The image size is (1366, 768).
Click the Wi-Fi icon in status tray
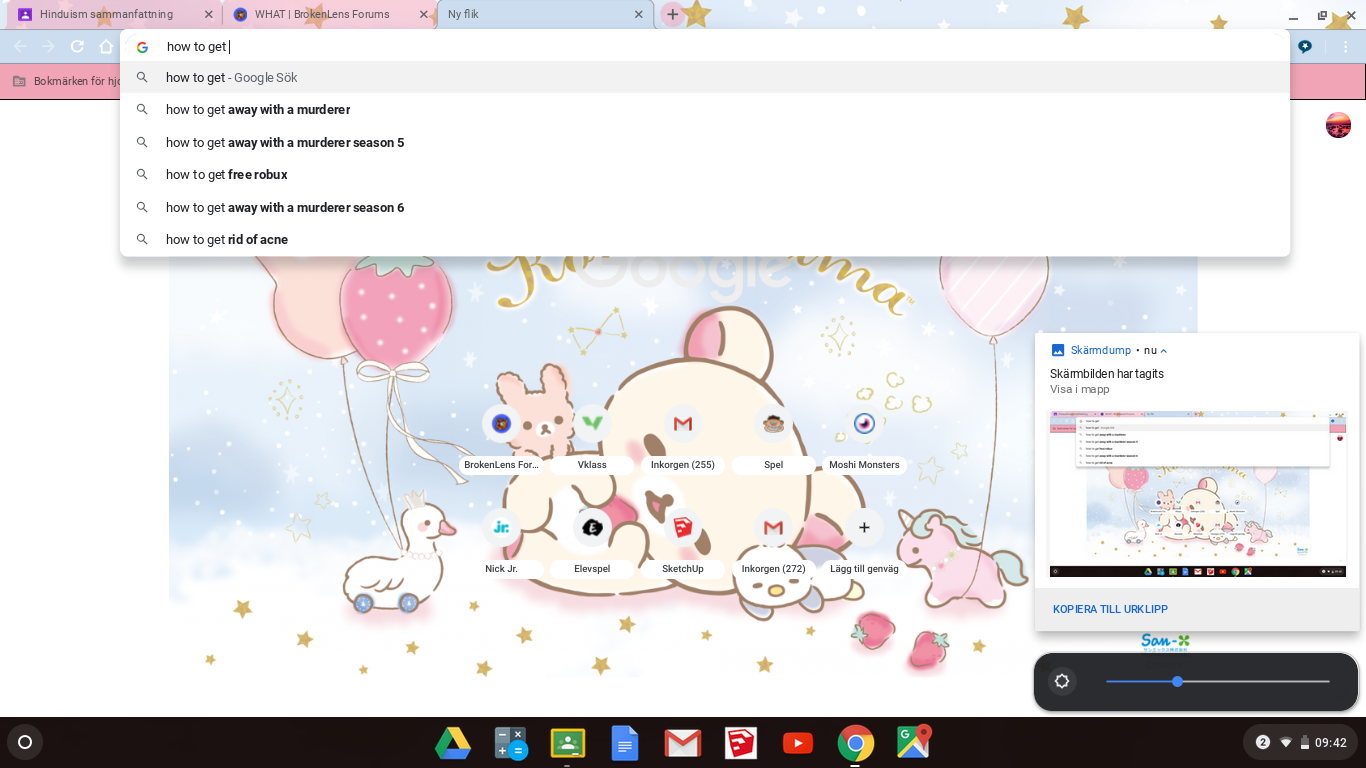[1286, 743]
